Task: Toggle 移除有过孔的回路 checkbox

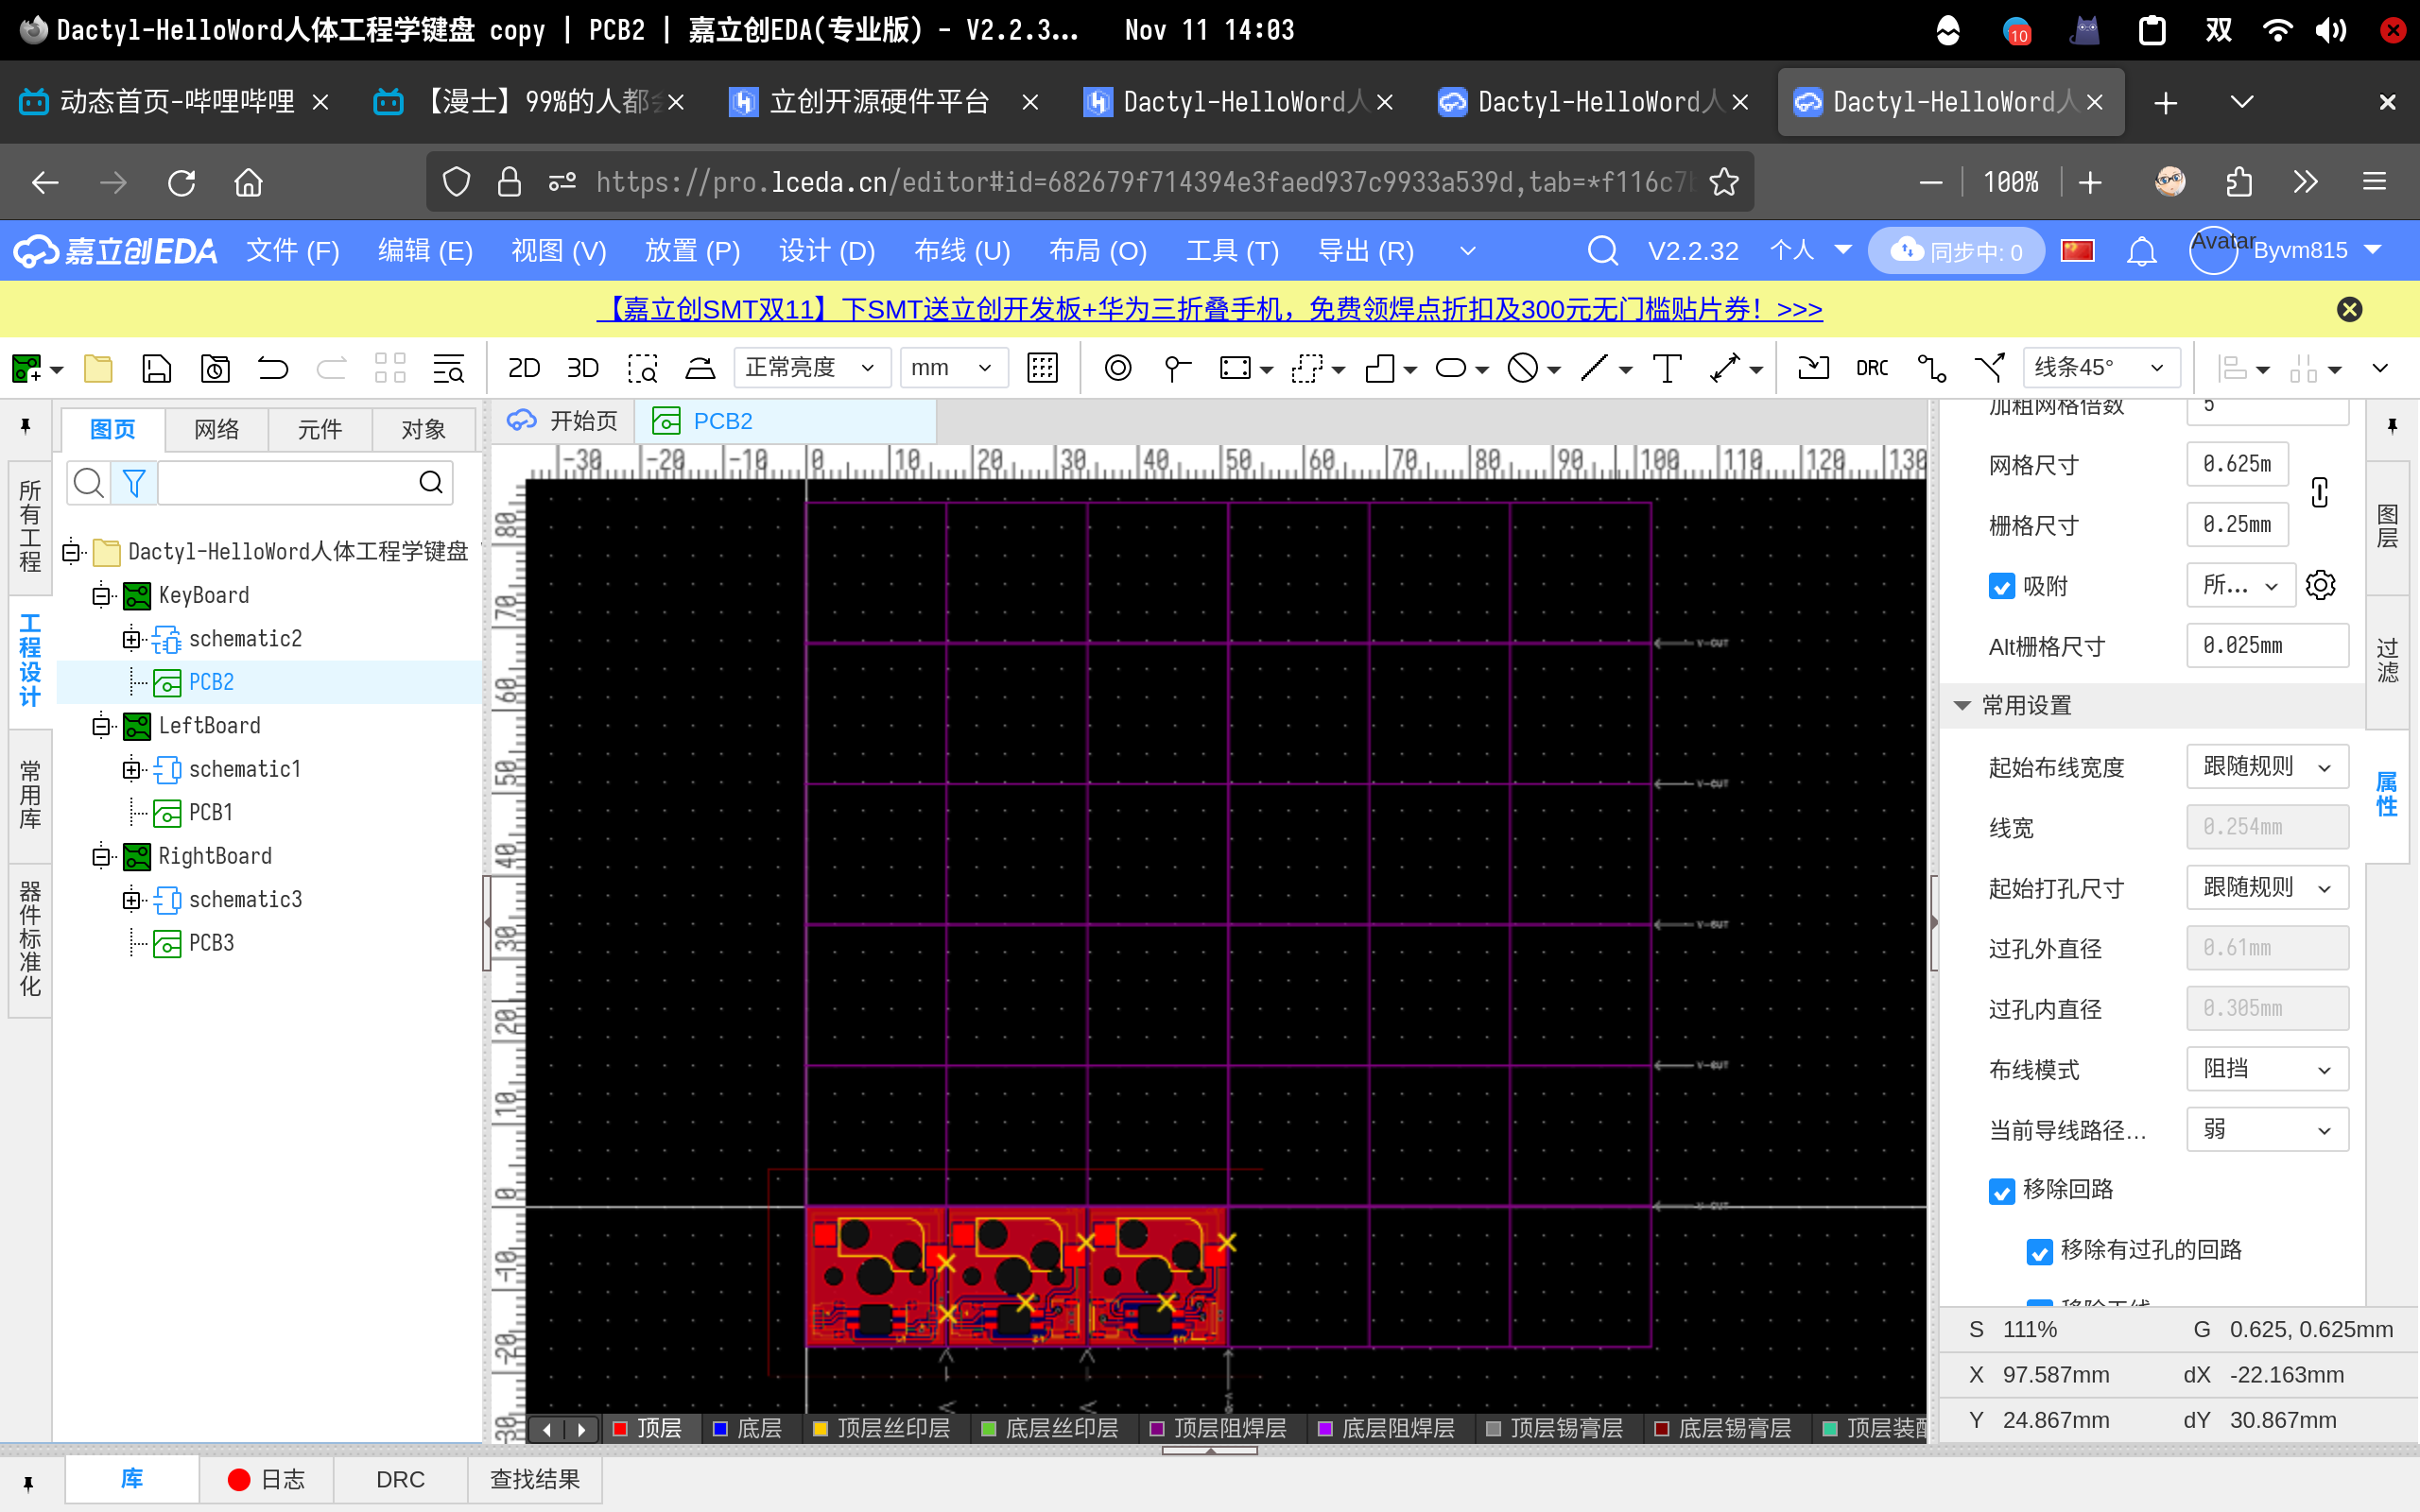Action: [2039, 1251]
